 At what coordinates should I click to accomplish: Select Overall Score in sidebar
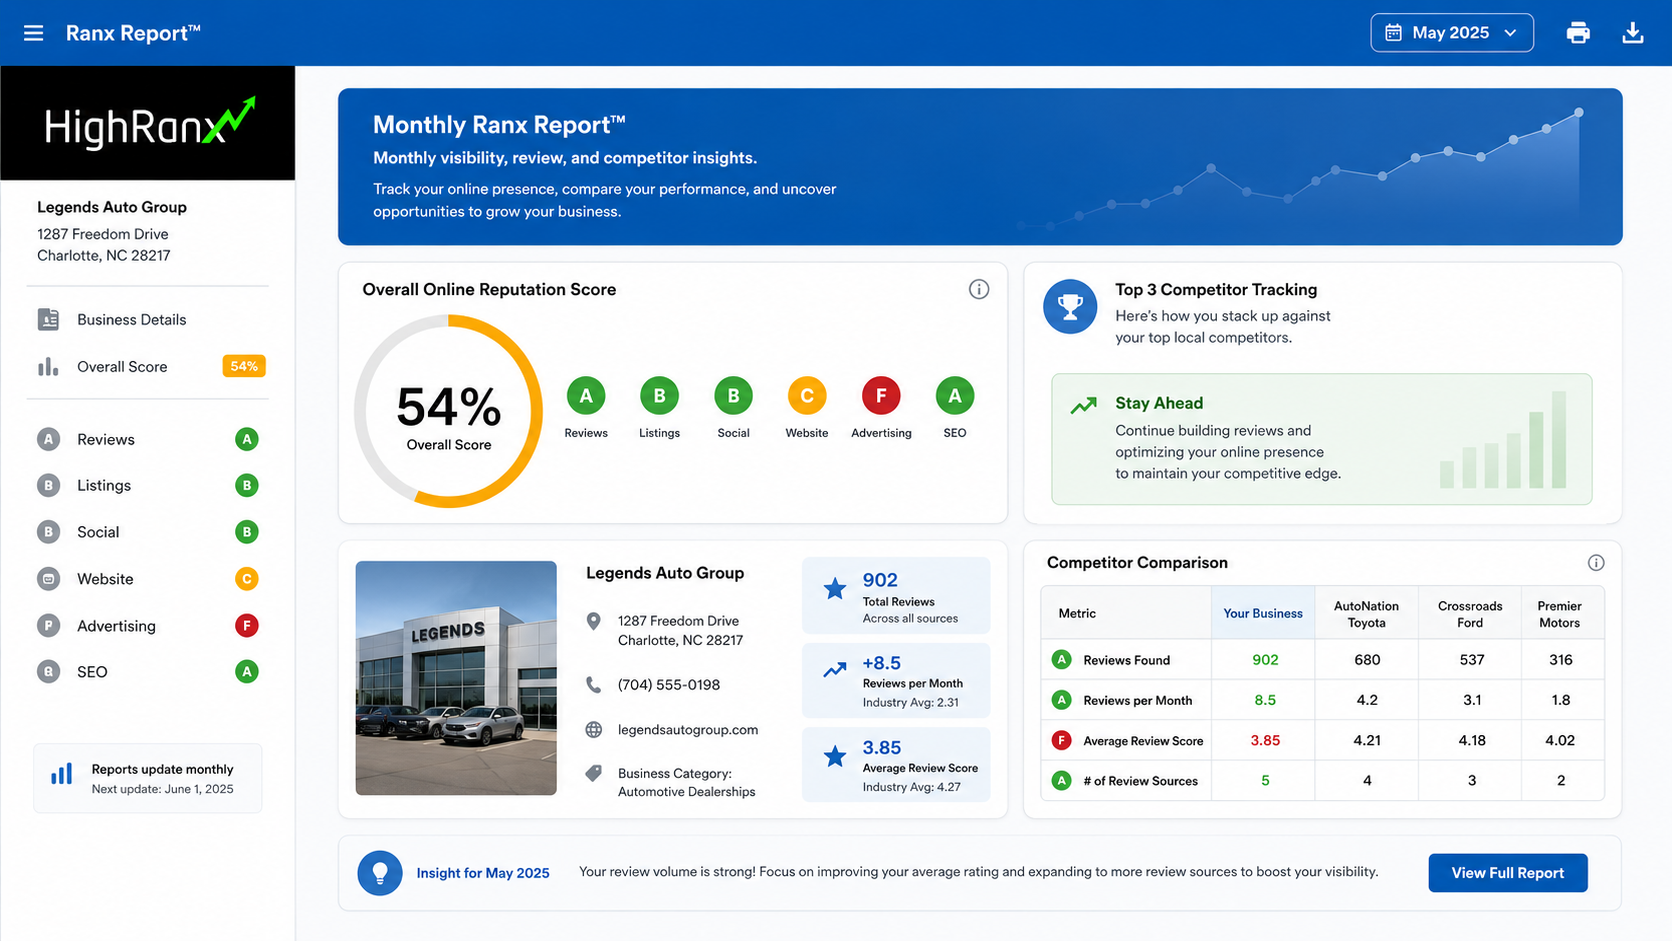click(x=148, y=367)
